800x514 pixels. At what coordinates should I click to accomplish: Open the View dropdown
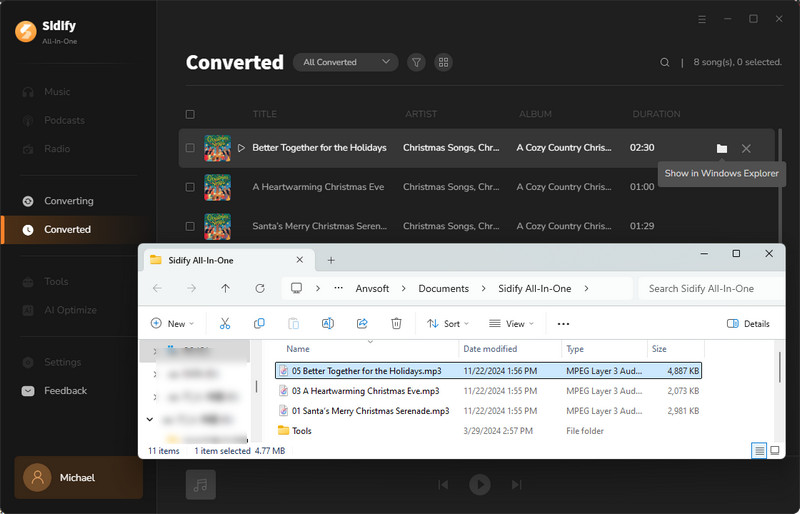[x=511, y=324]
